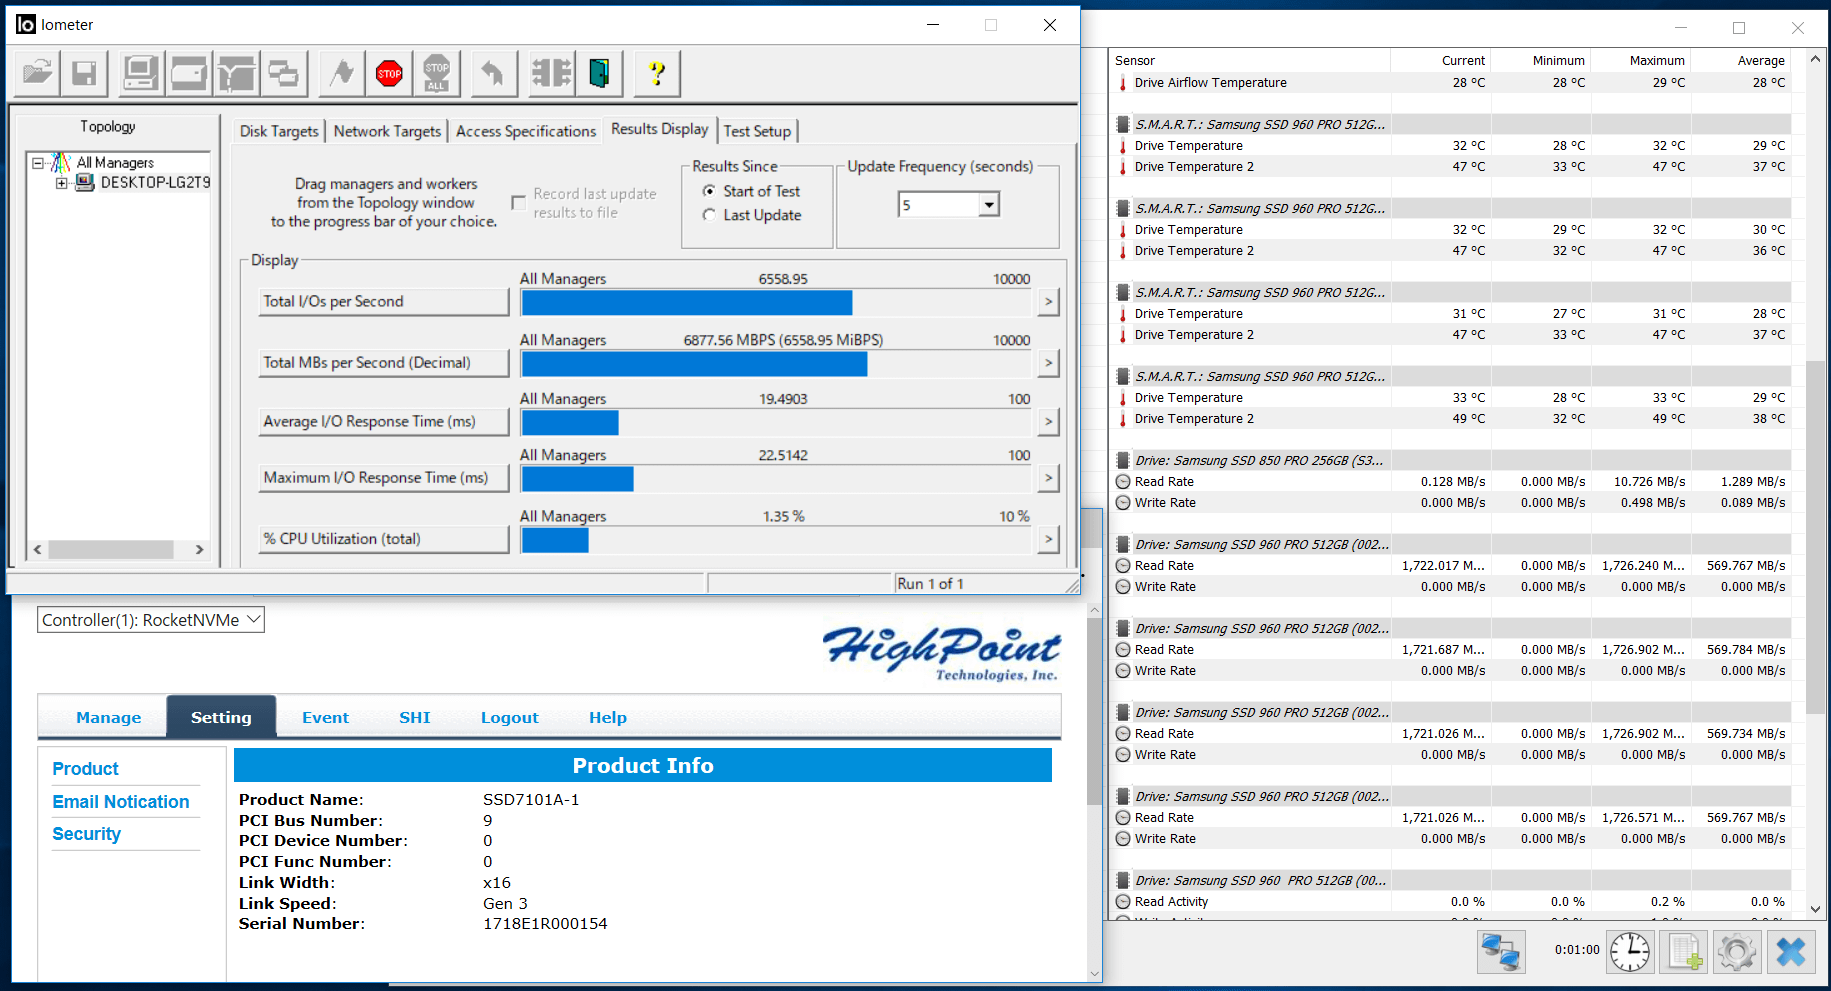This screenshot has width=1831, height=991.
Task: Open the HighPoint Help link
Action: 607,717
